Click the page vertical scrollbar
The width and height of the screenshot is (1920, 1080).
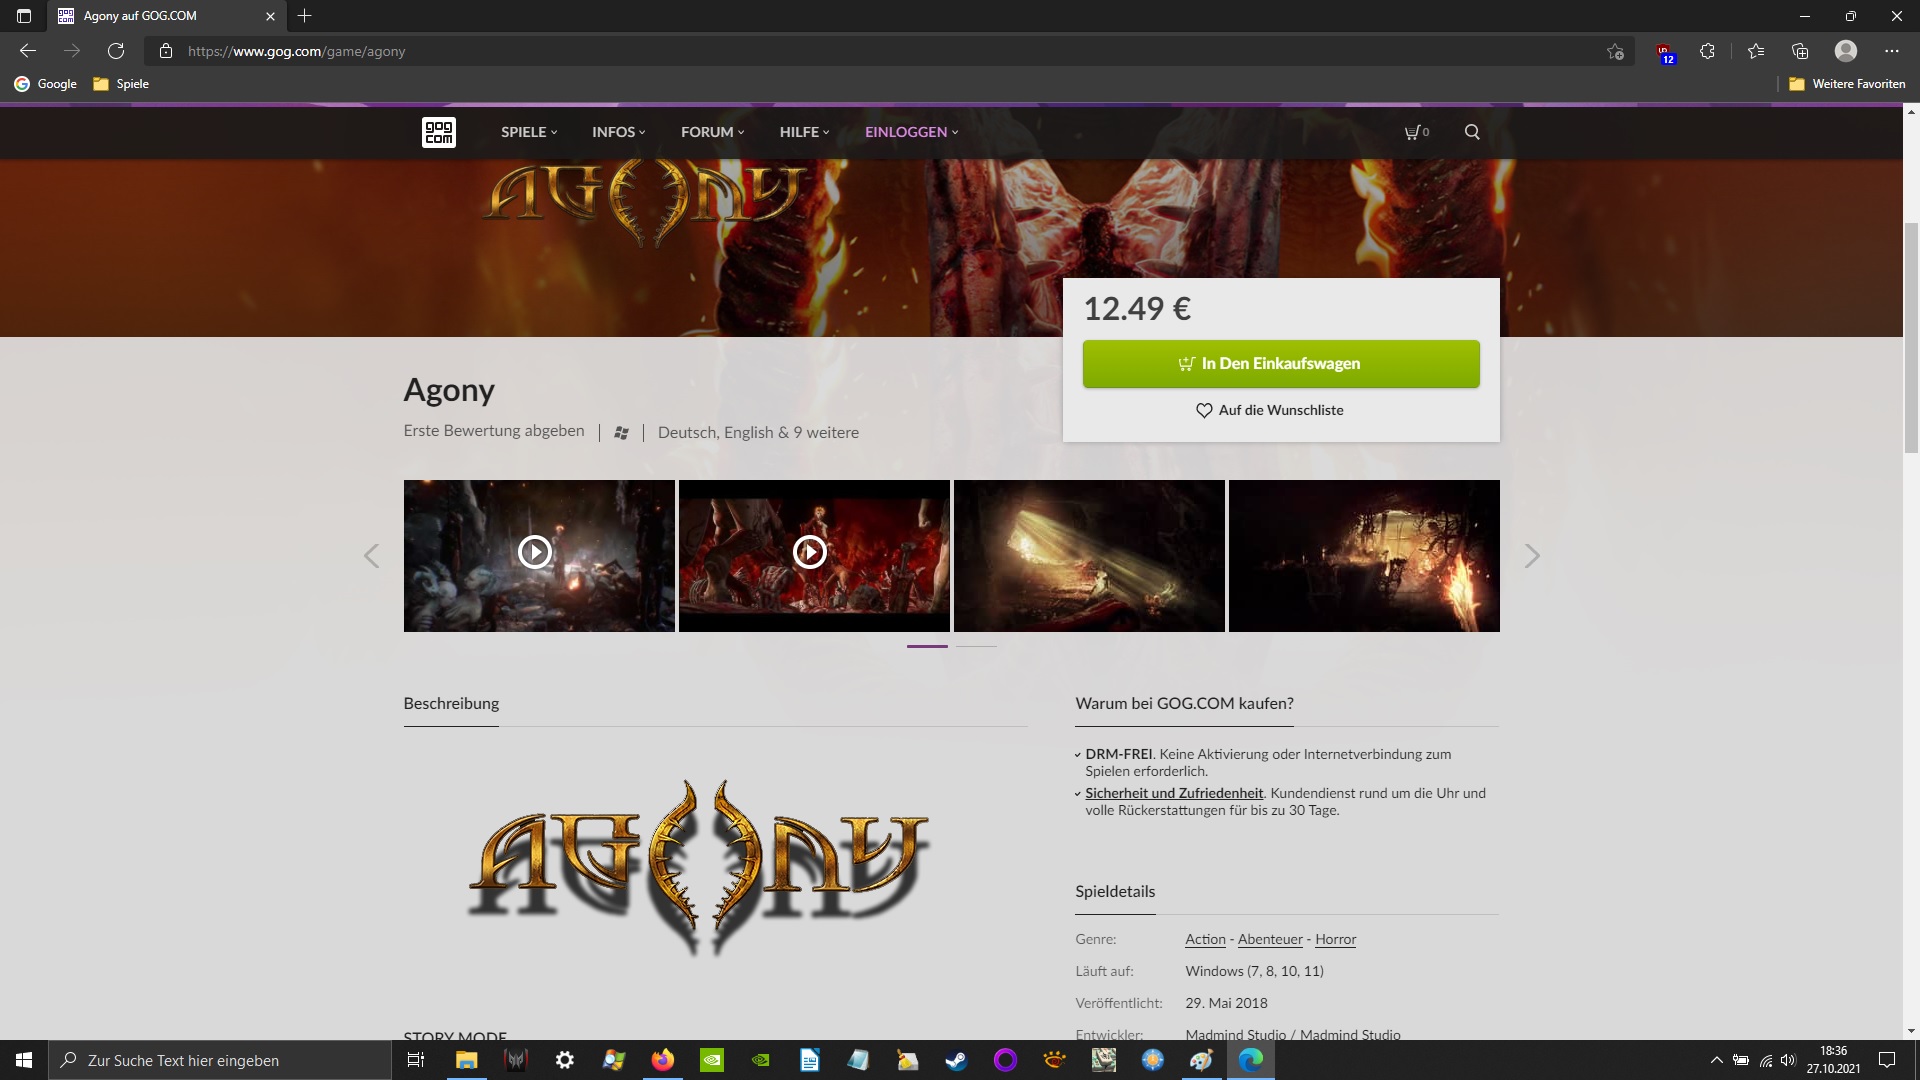pos(1911,338)
